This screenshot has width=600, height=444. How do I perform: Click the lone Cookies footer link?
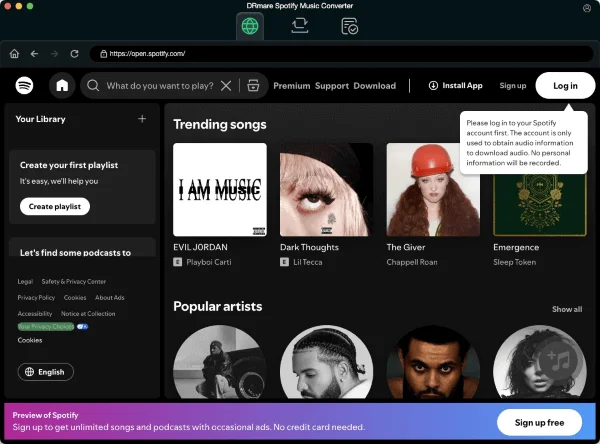pos(30,340)
